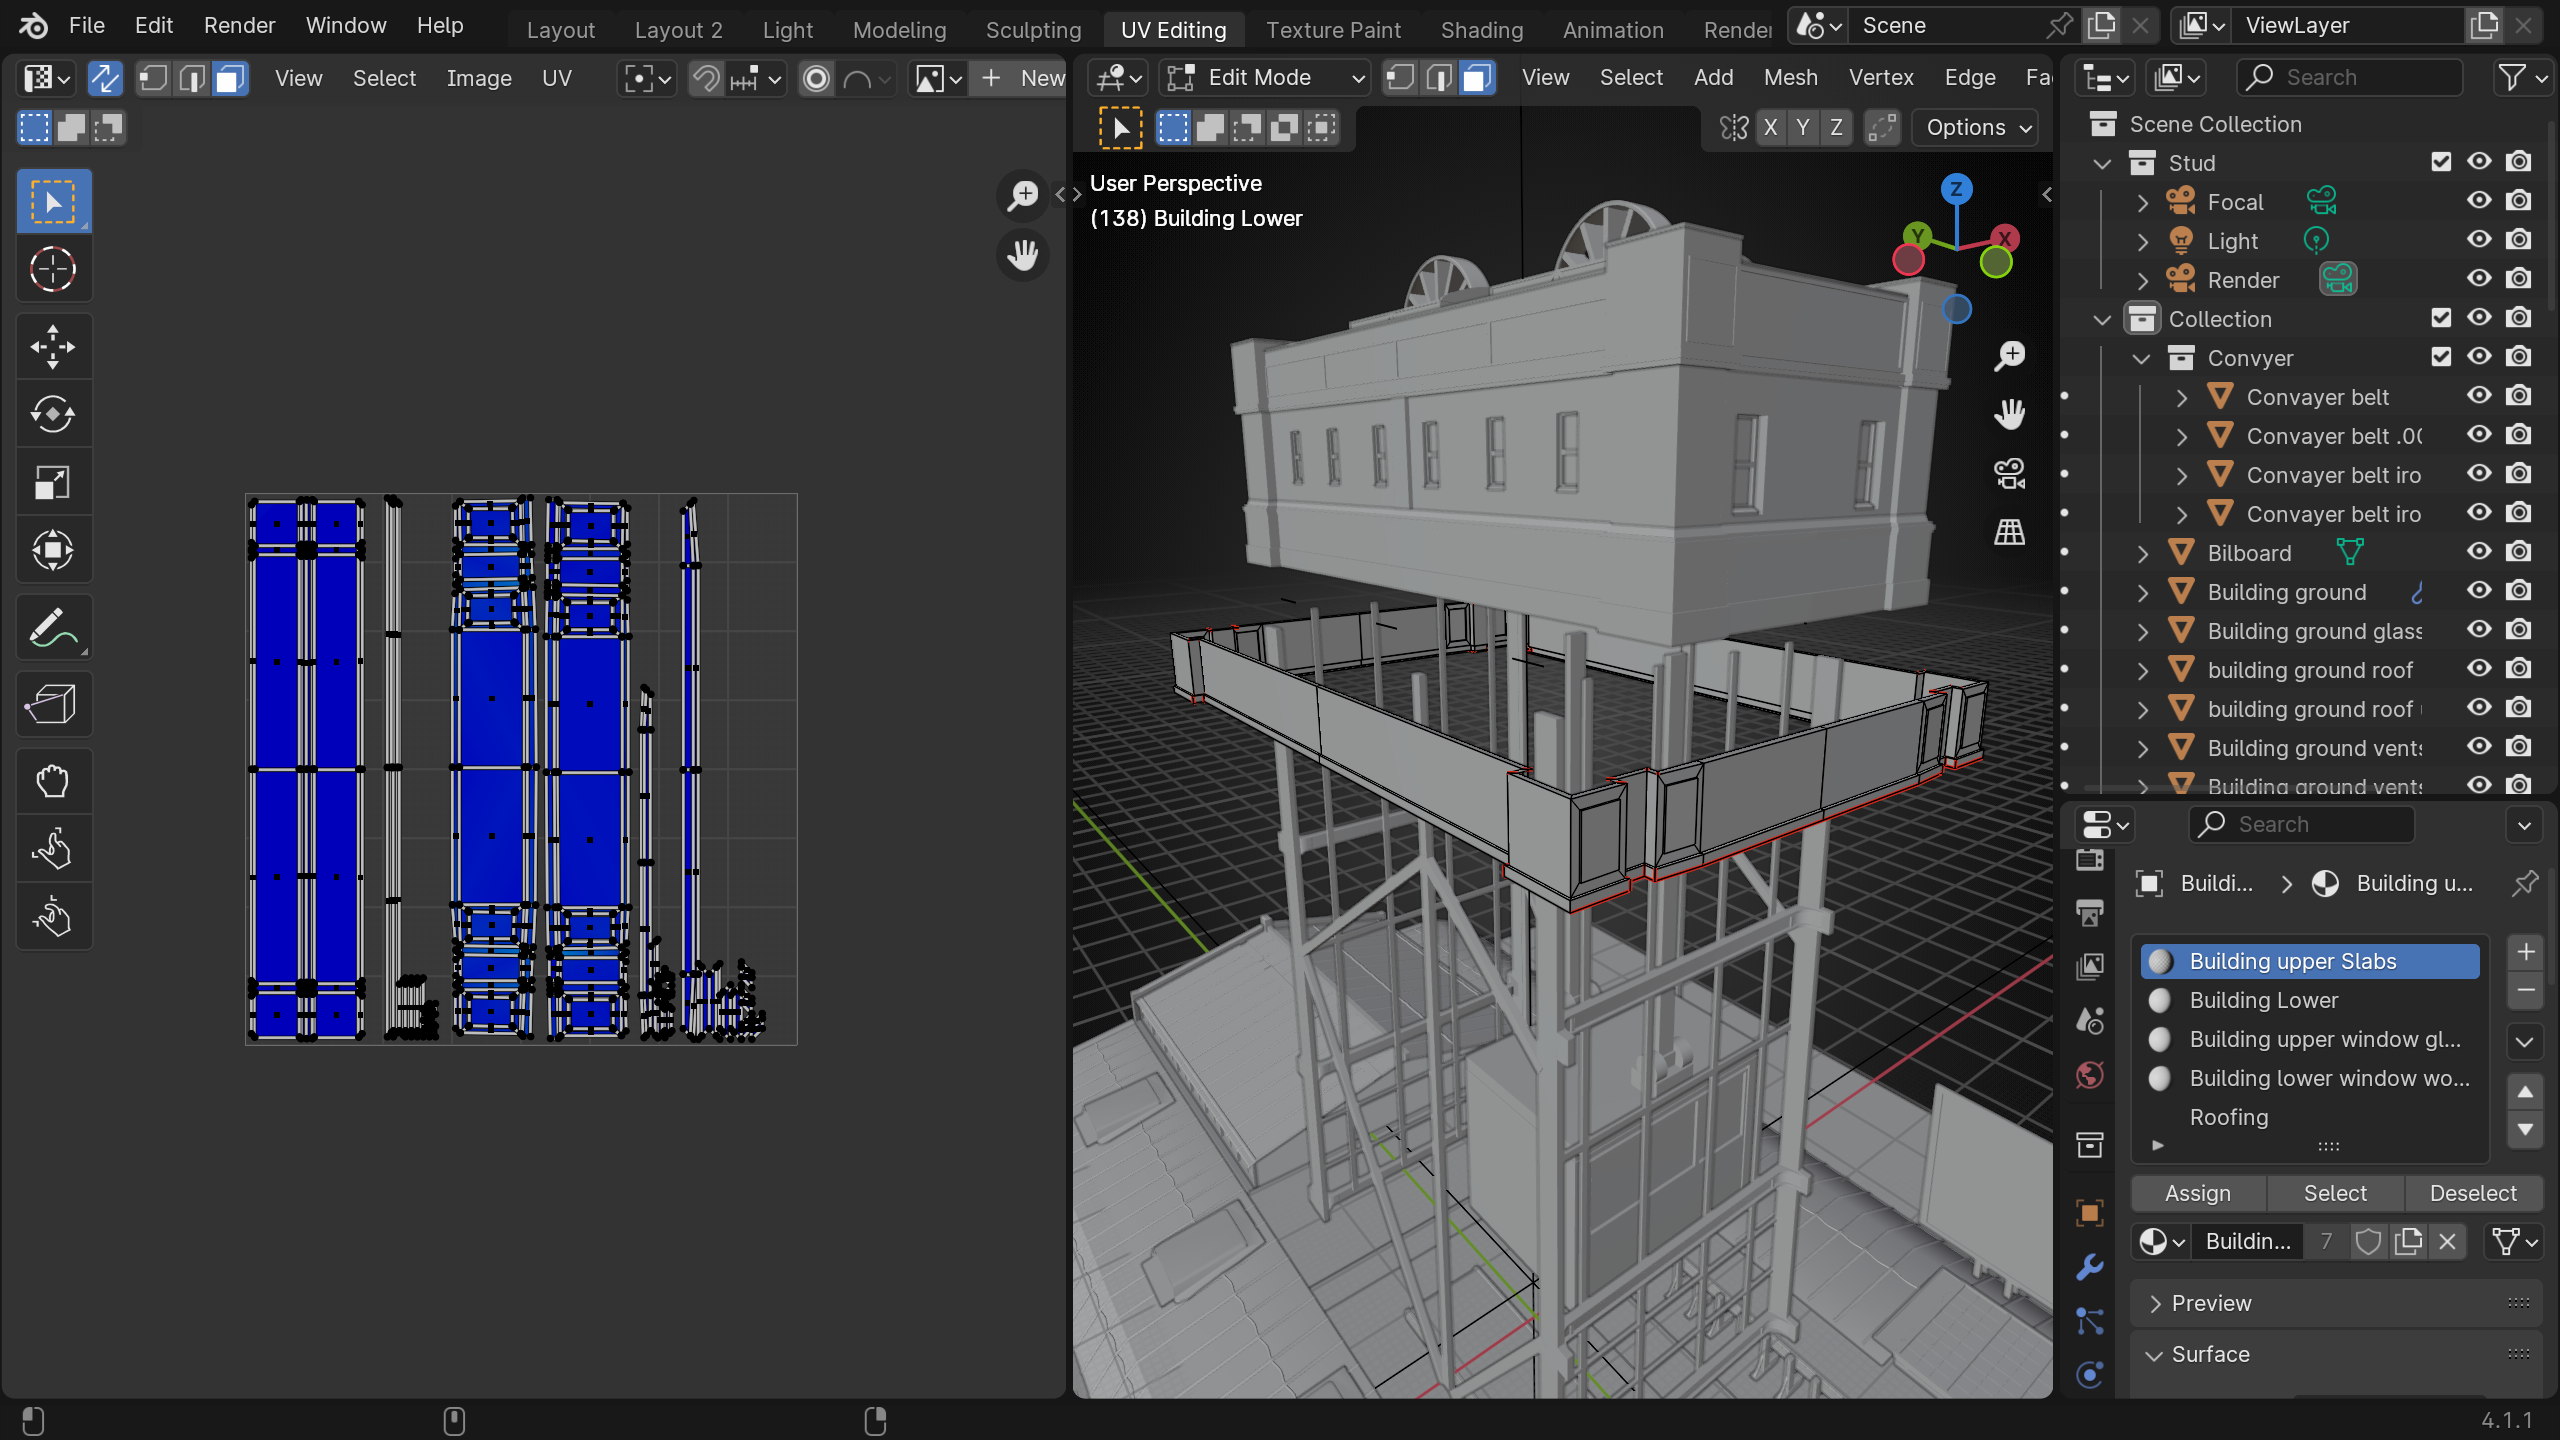Image resolution: width=2560 pixels, height=1440 pixels.
Task: Toggle X mirror axis in viewport
Action: coord(1770,127)
